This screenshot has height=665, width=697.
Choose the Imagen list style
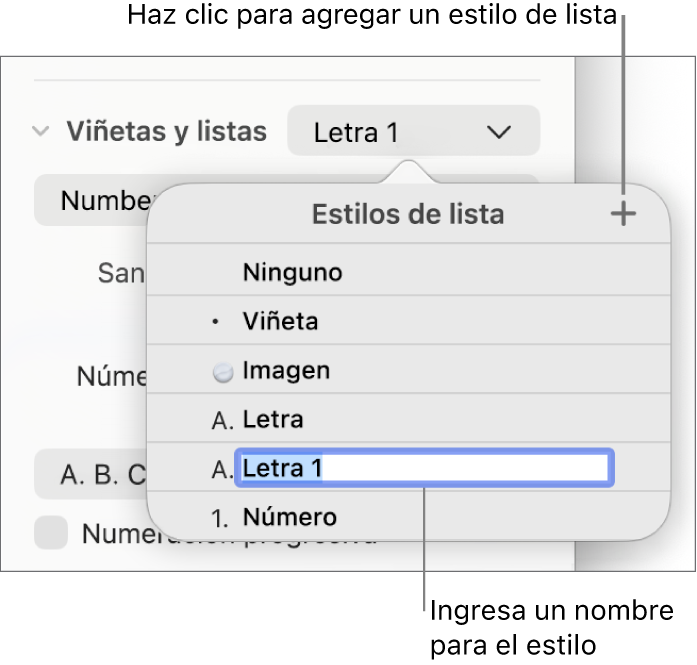286,371
